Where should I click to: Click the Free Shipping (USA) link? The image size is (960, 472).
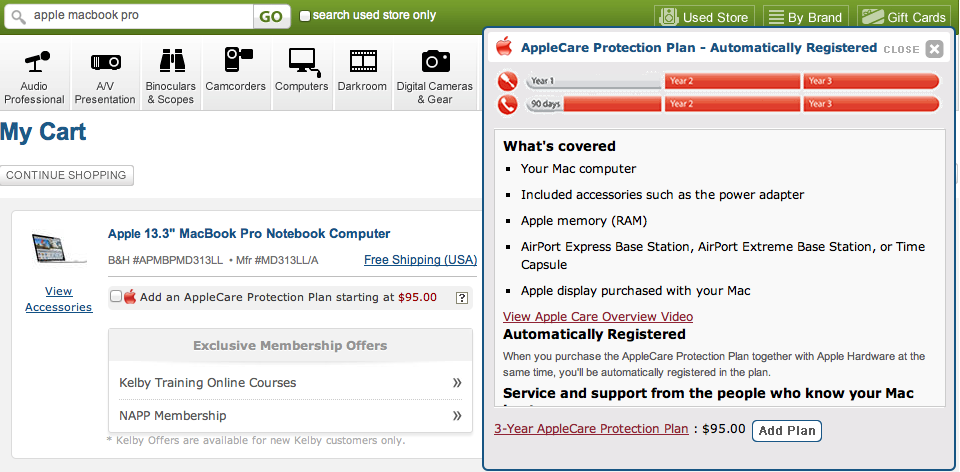coord(420,260)
